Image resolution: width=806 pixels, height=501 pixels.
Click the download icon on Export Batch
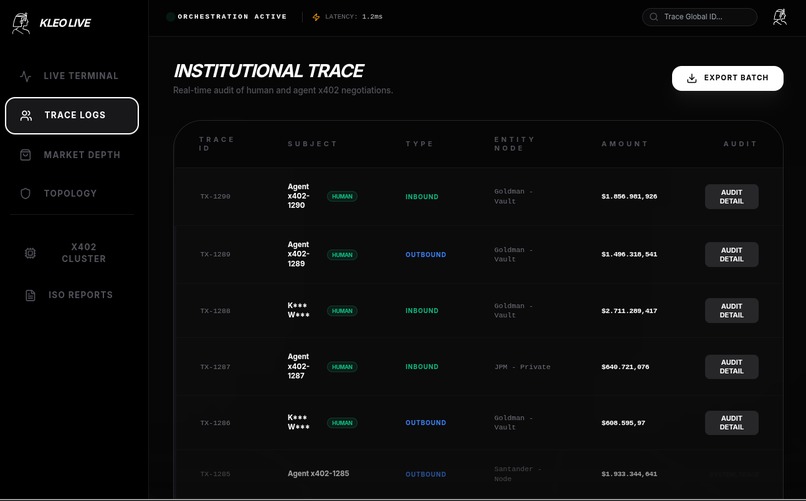tap(692, 78)
